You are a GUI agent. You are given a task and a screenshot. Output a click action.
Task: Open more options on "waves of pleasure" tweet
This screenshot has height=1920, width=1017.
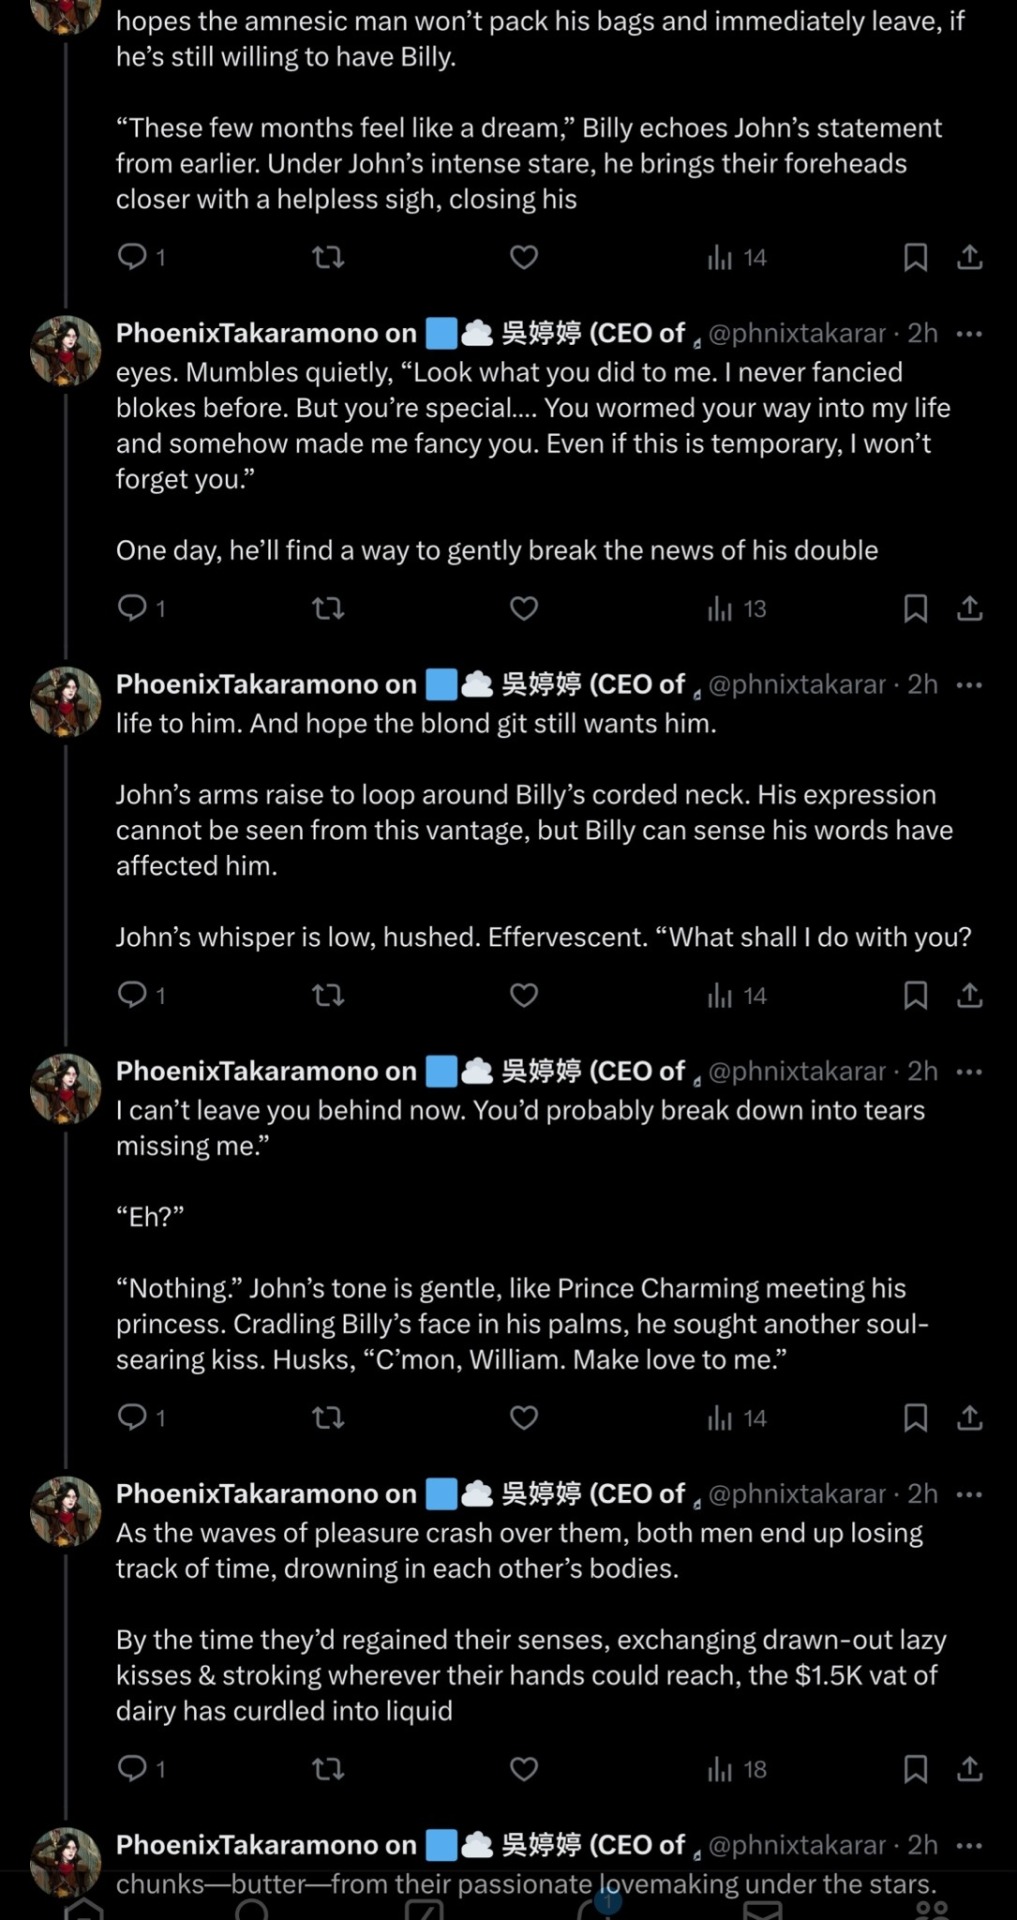pos(969,1494)
